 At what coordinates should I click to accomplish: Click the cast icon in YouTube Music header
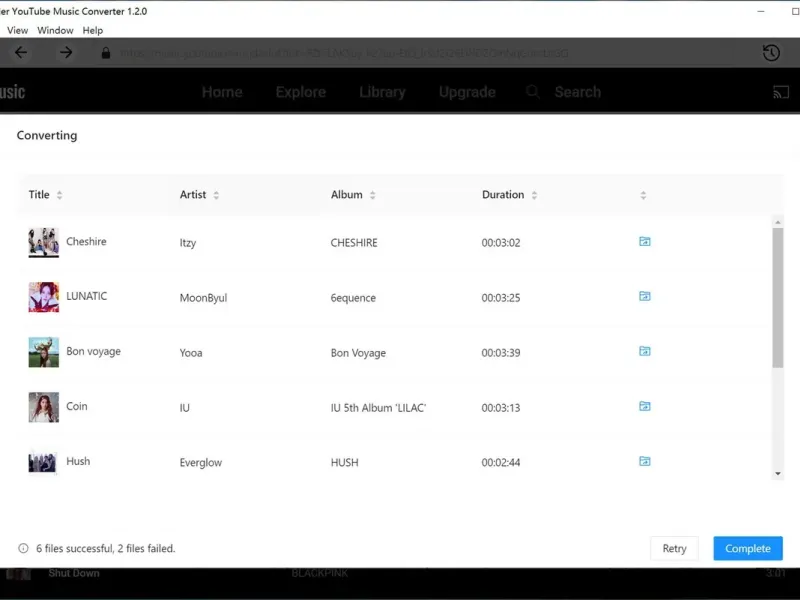(781, 92)
